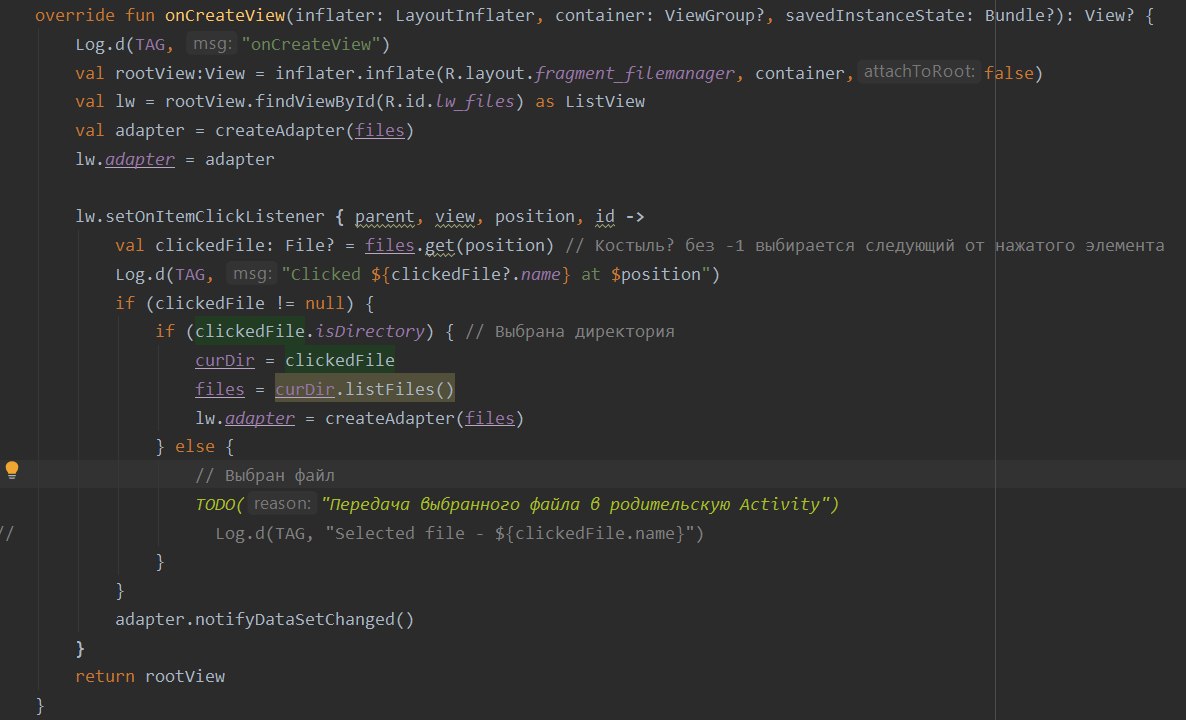The height and width of the screenshot is (720, 1186).
Task: Click curDir in the 'curDir = clickedFile' assignment
Action: tap(225, 361)
